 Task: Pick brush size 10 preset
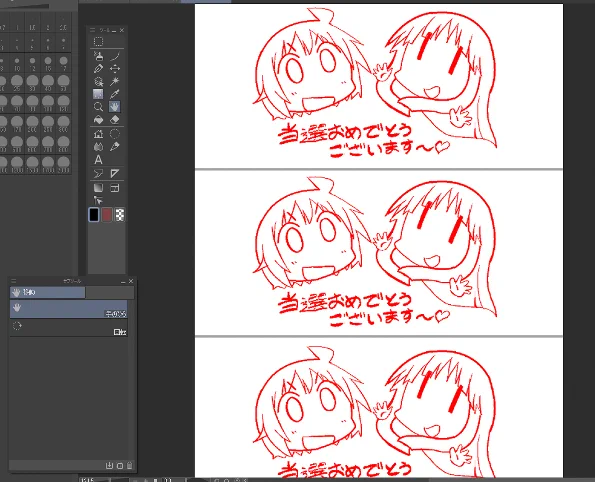[17, 63]
